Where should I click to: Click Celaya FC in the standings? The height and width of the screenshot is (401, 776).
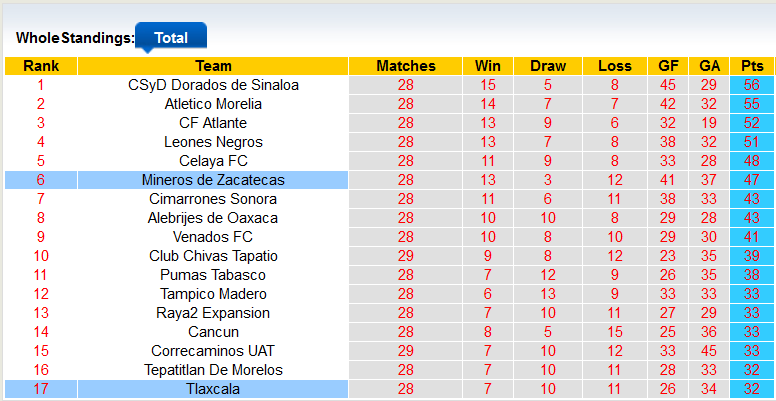pos(213,161)
